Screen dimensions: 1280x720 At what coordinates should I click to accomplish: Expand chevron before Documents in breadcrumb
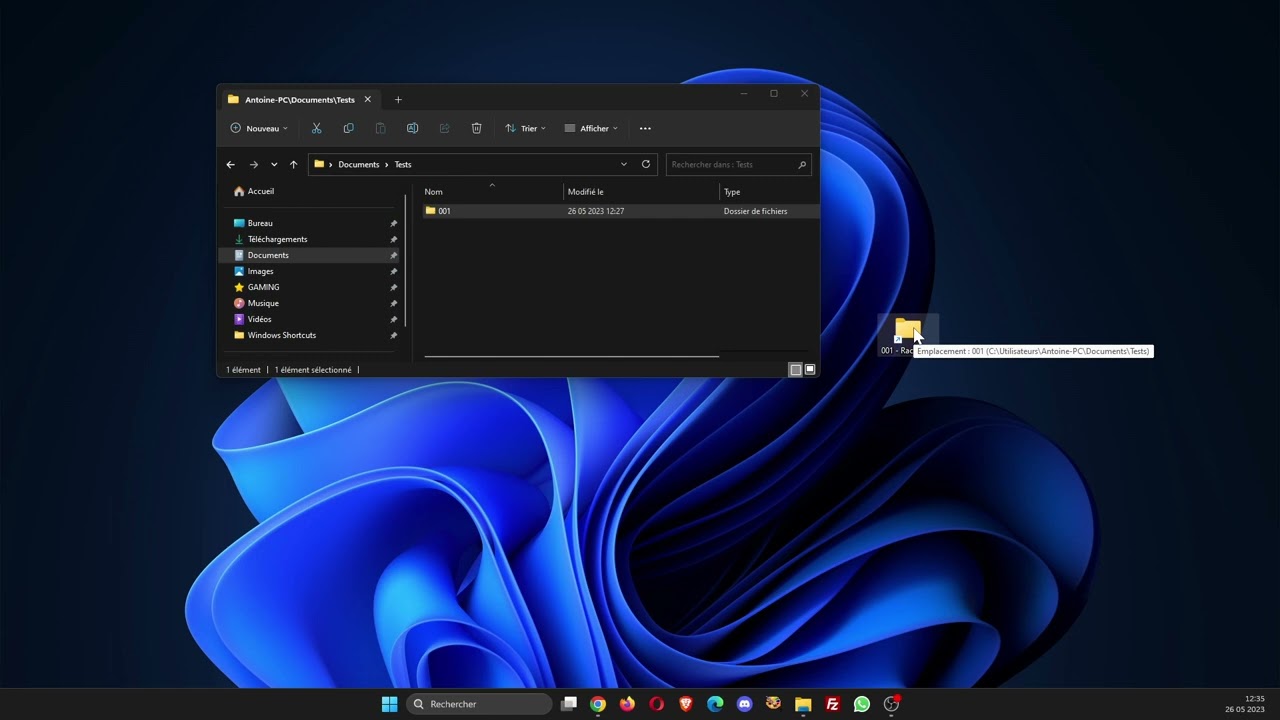coord(330,164)
